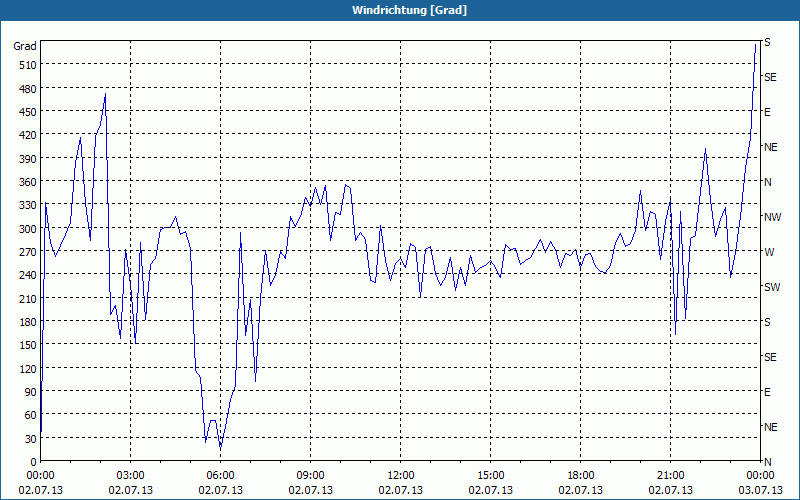Click the 30 y-axis value
This screenshot has height=500, width=800.
pyautogui.click(x=31, y=439)
